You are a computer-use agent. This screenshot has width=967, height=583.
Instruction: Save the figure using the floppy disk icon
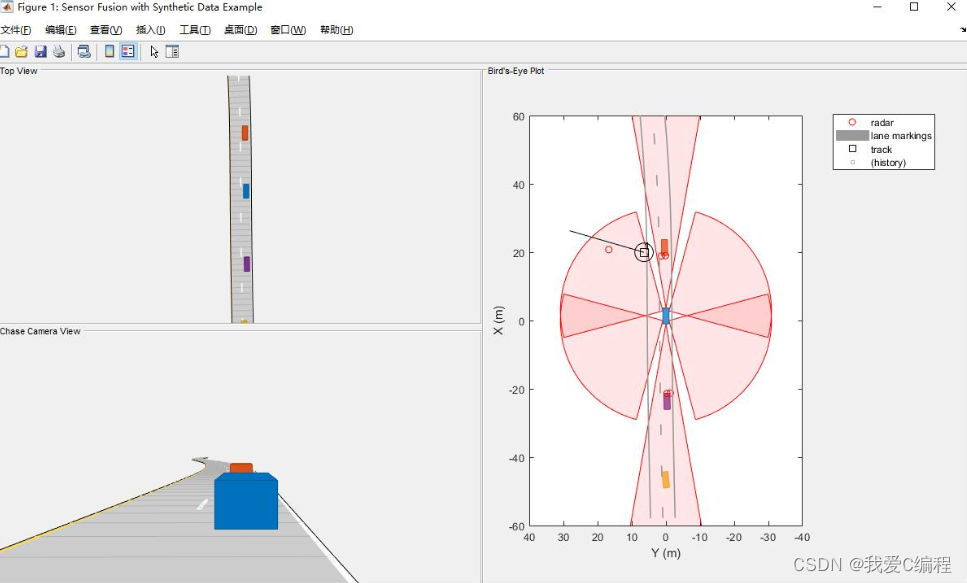(41, 51)
